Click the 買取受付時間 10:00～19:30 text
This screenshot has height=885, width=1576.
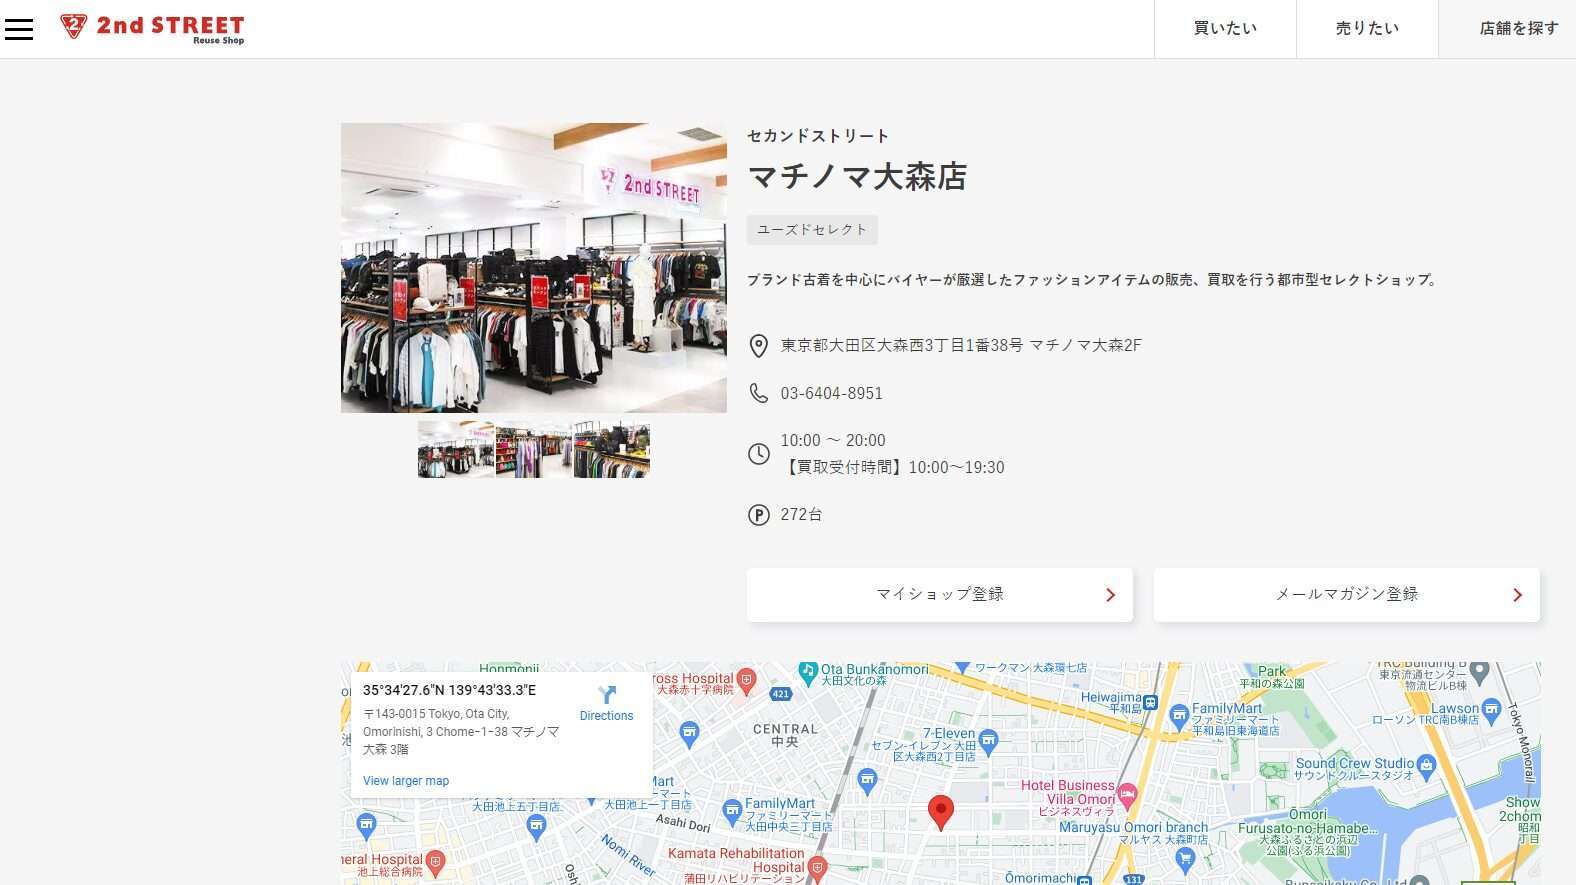(x=893, y=467)
